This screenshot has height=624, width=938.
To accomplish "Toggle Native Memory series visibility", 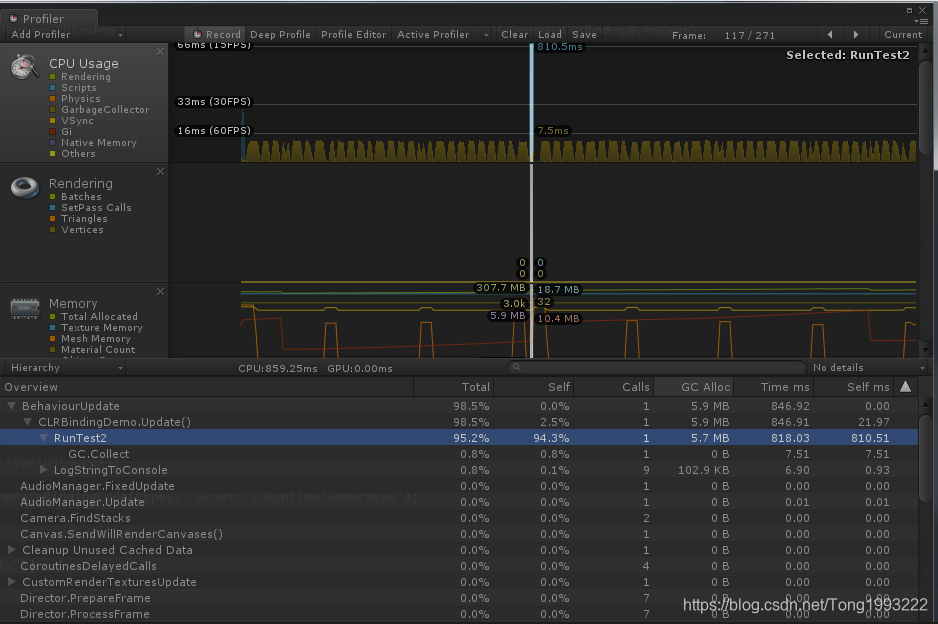I will coord(53,142).
